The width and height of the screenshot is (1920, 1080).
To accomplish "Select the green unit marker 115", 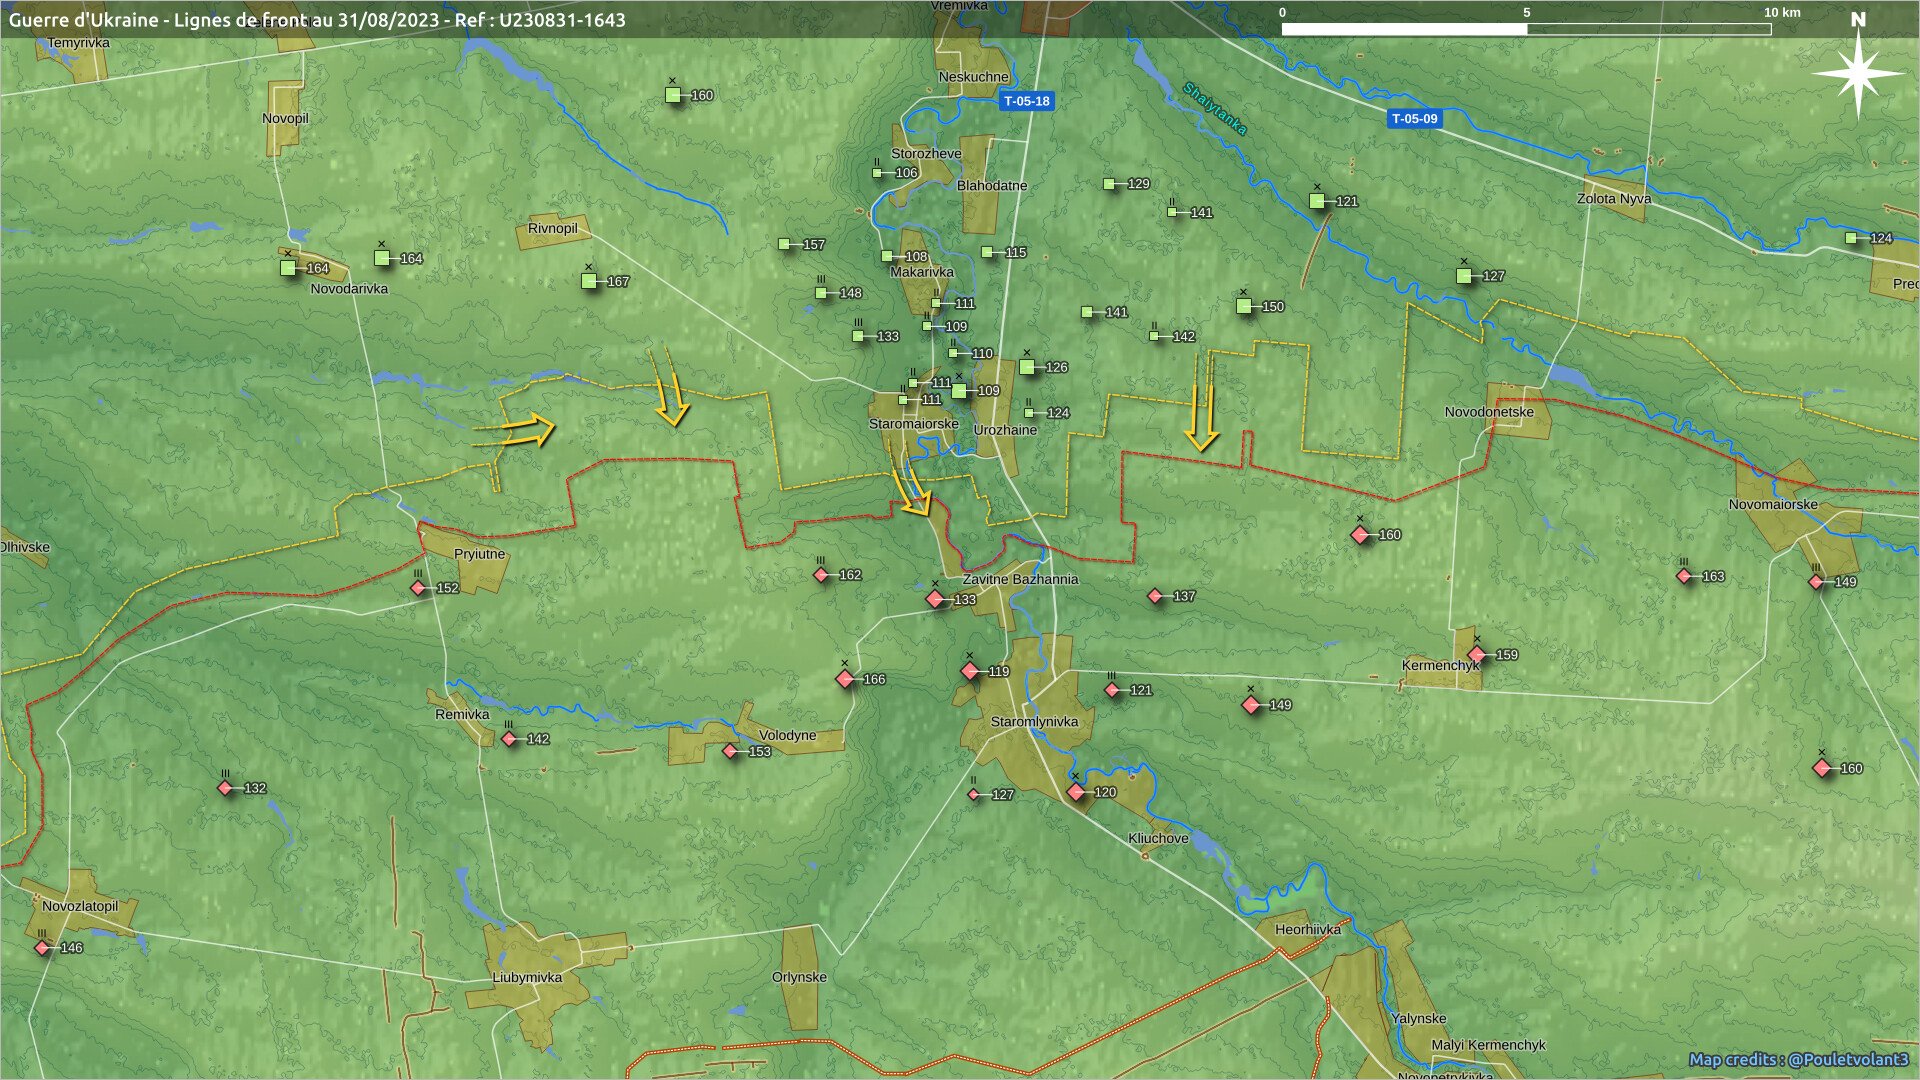I will pyautogui.click(x=987, y=252).
